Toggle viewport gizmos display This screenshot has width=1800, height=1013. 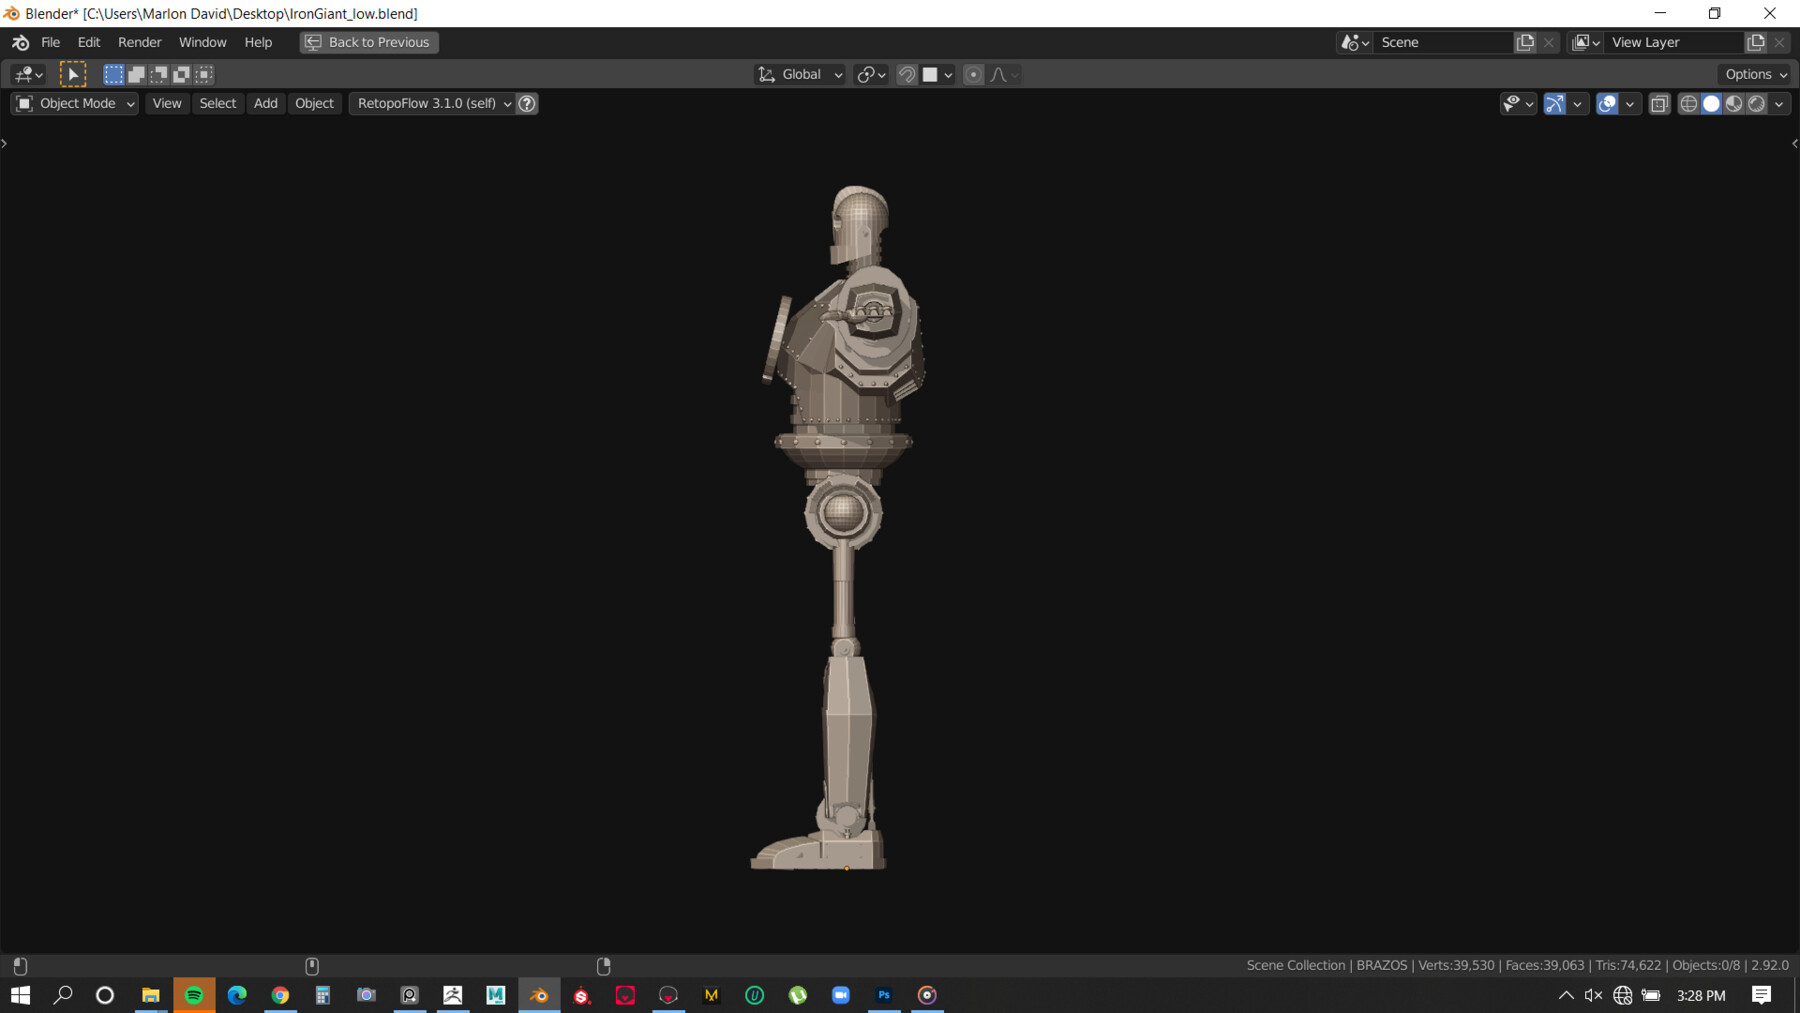pos(1554,104)
